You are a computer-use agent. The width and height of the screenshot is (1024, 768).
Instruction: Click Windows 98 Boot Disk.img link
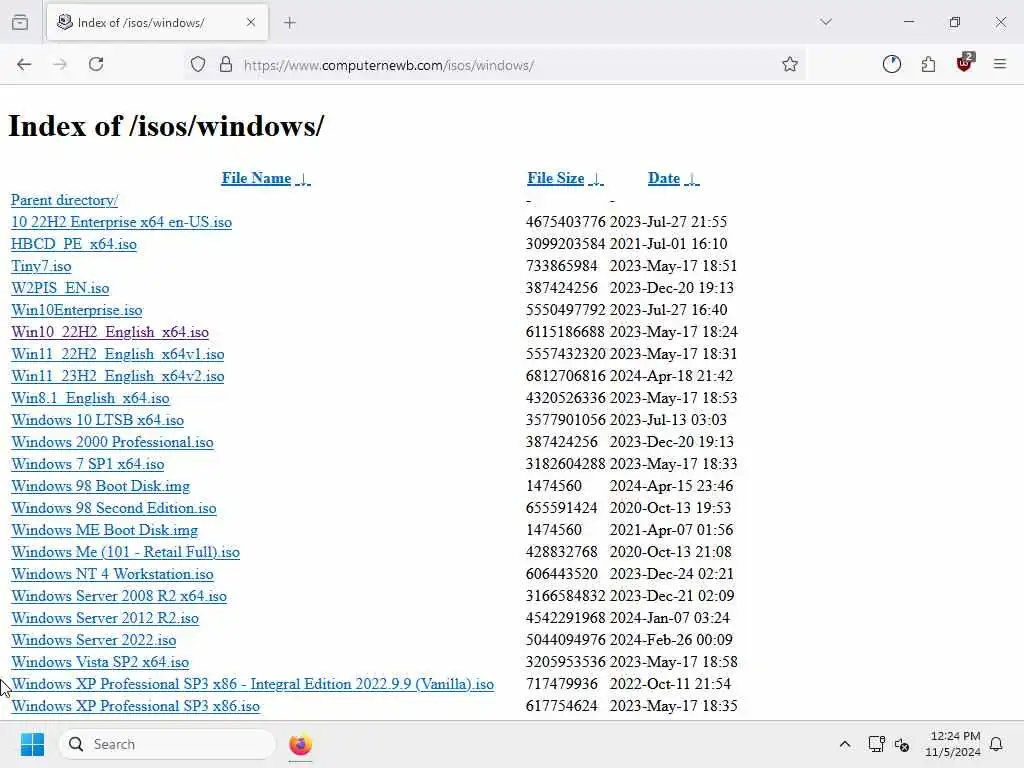[x=101, y=486]
